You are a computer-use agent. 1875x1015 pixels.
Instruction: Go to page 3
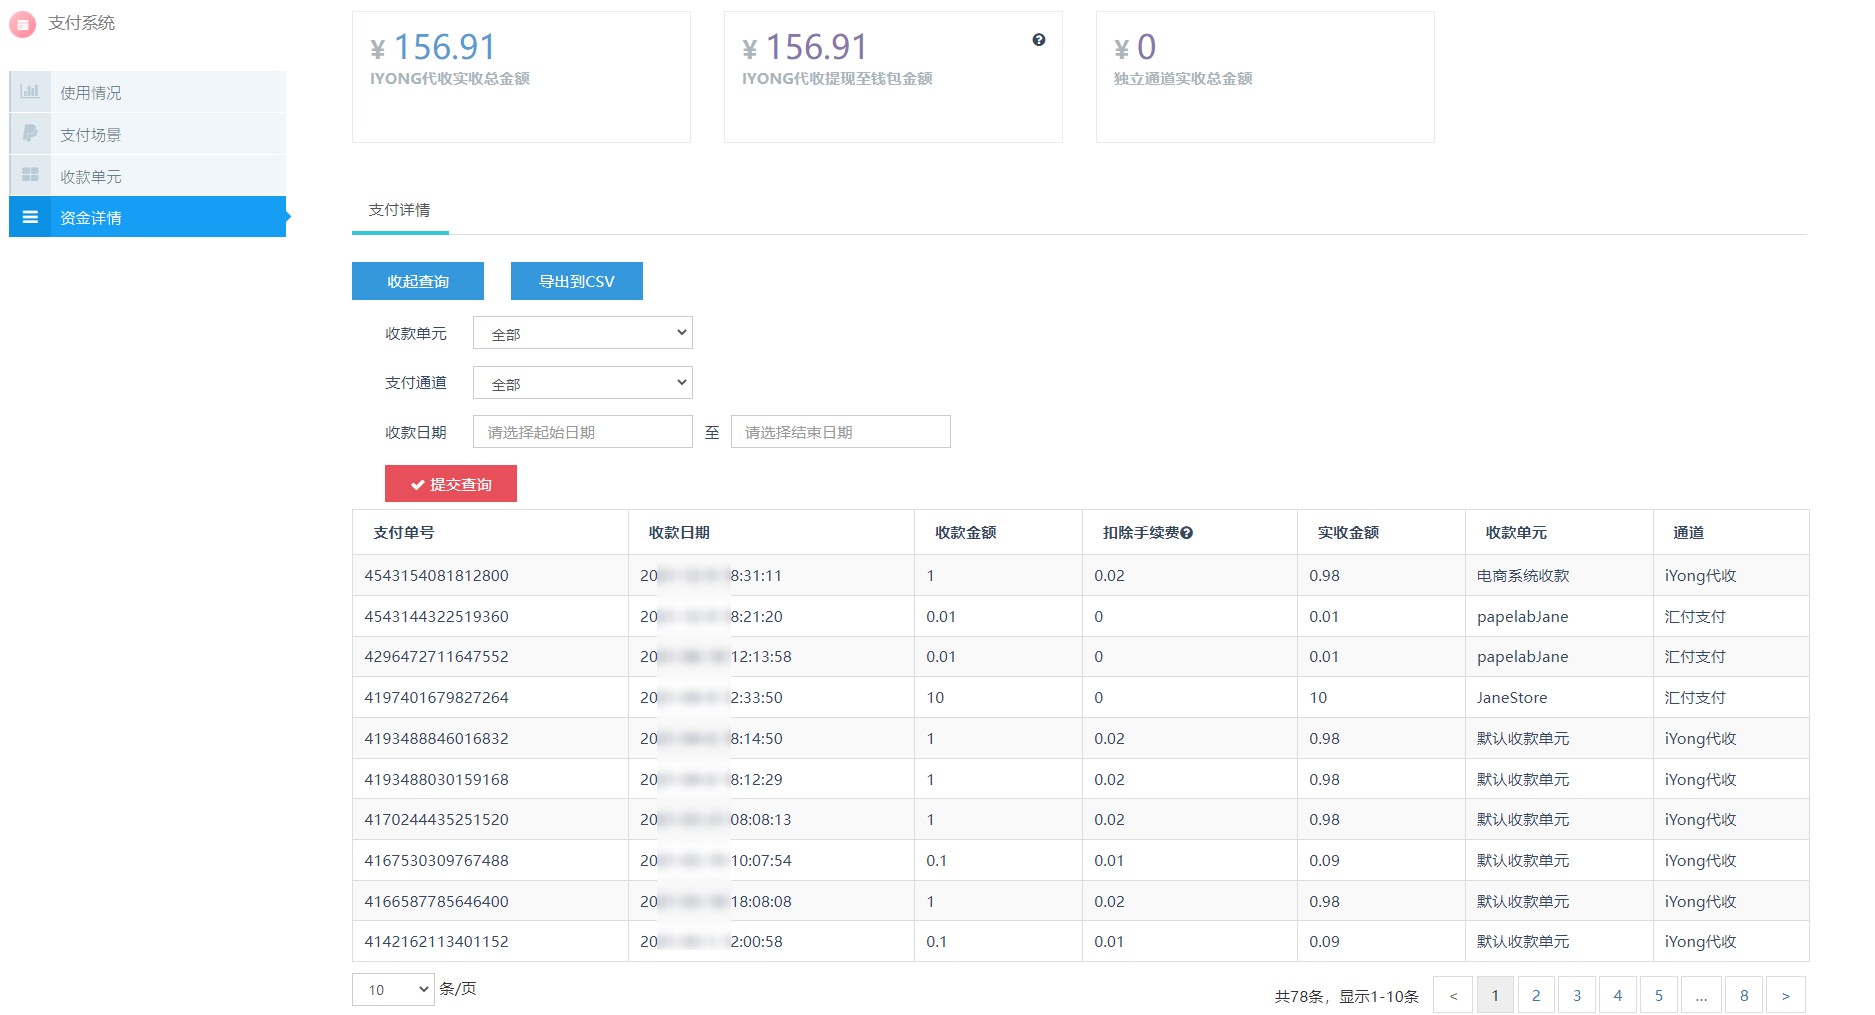pos(1577,995)
